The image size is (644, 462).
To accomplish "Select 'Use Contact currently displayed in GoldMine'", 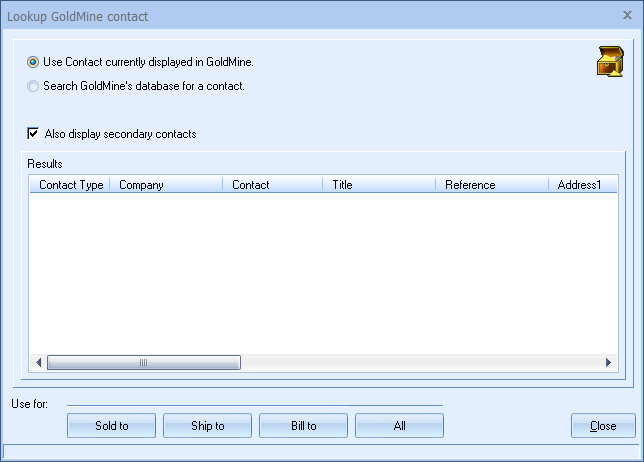I will pos(34,62).
